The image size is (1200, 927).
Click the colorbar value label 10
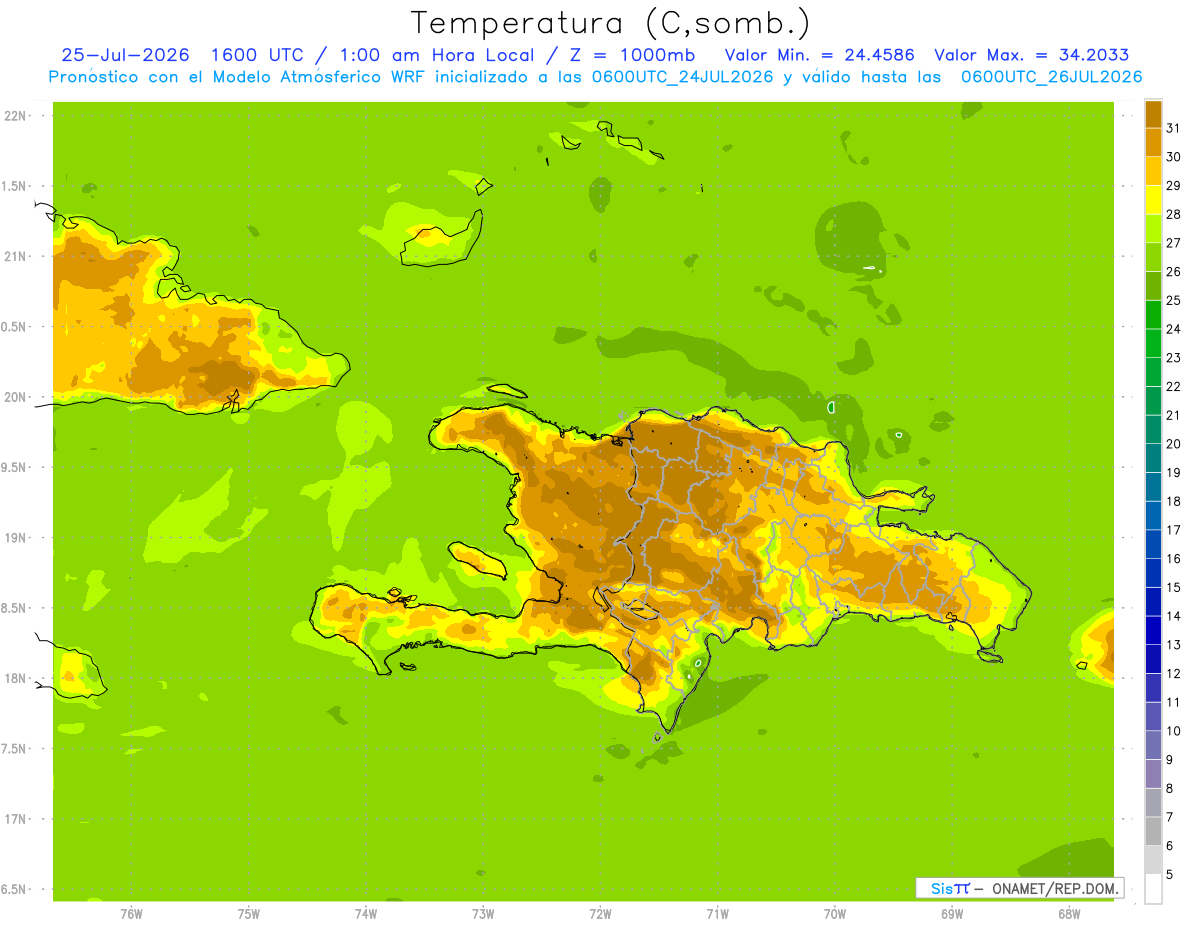pos(1173,731)
